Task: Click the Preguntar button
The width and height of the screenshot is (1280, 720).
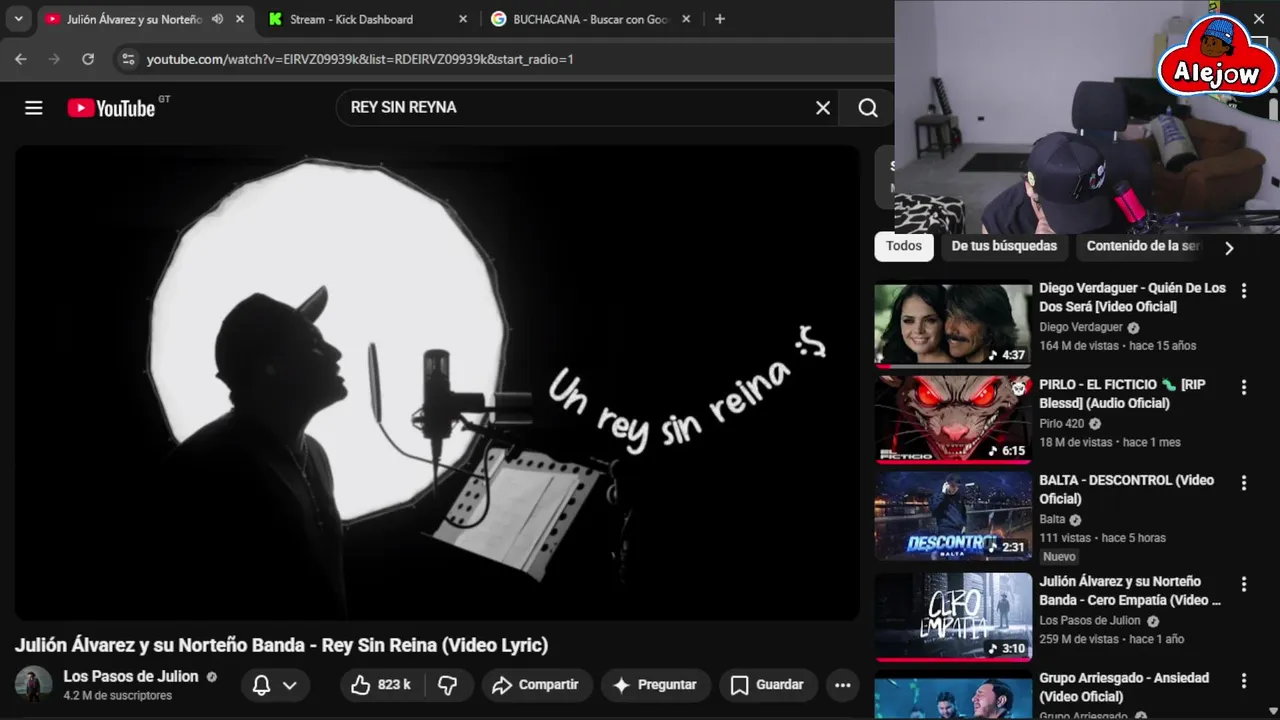Action: (x=655, y=685)
